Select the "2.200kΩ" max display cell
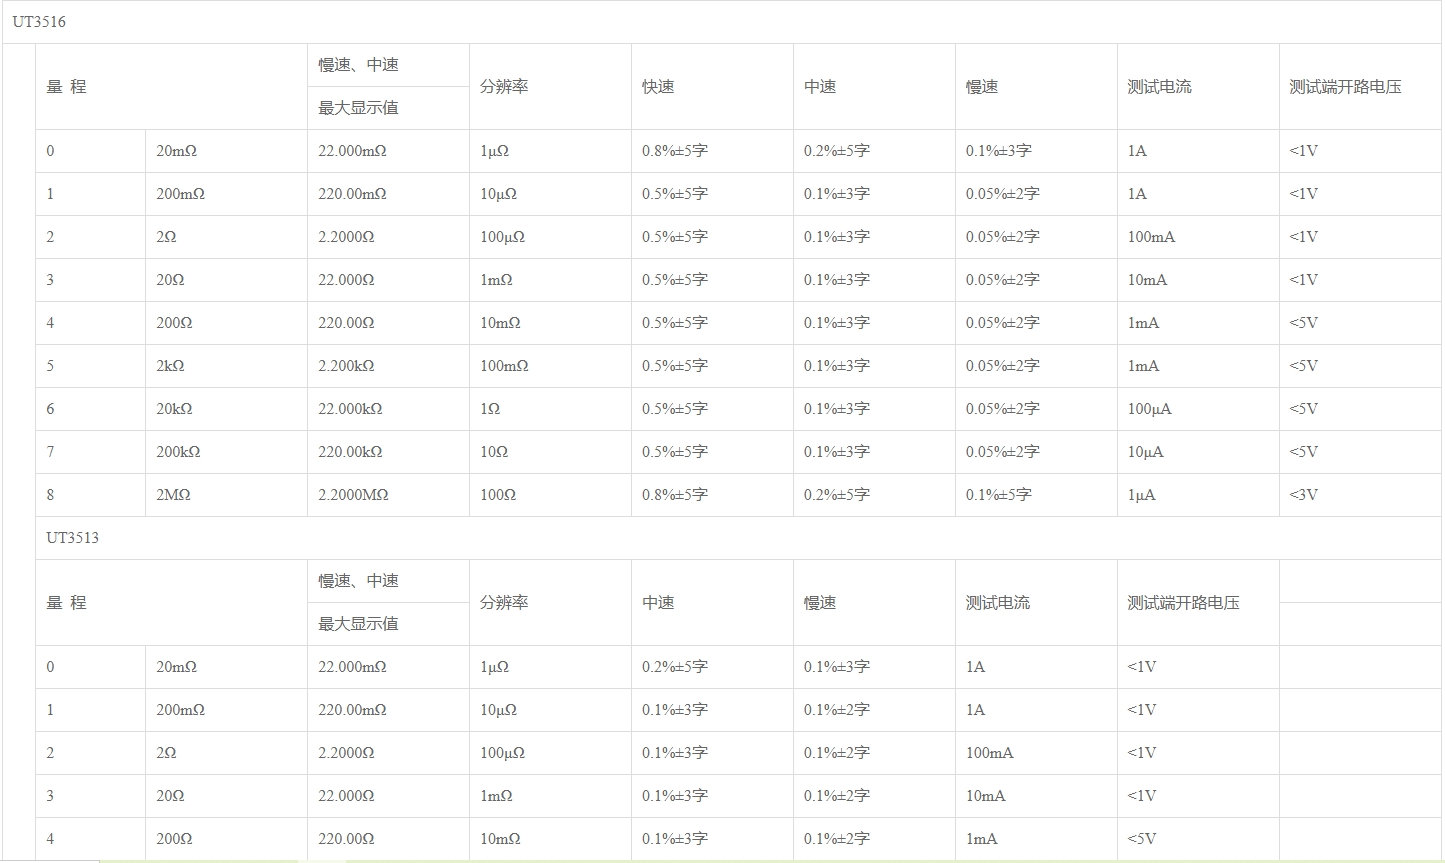Screen dimensions: 1445x863 [346, 366]
